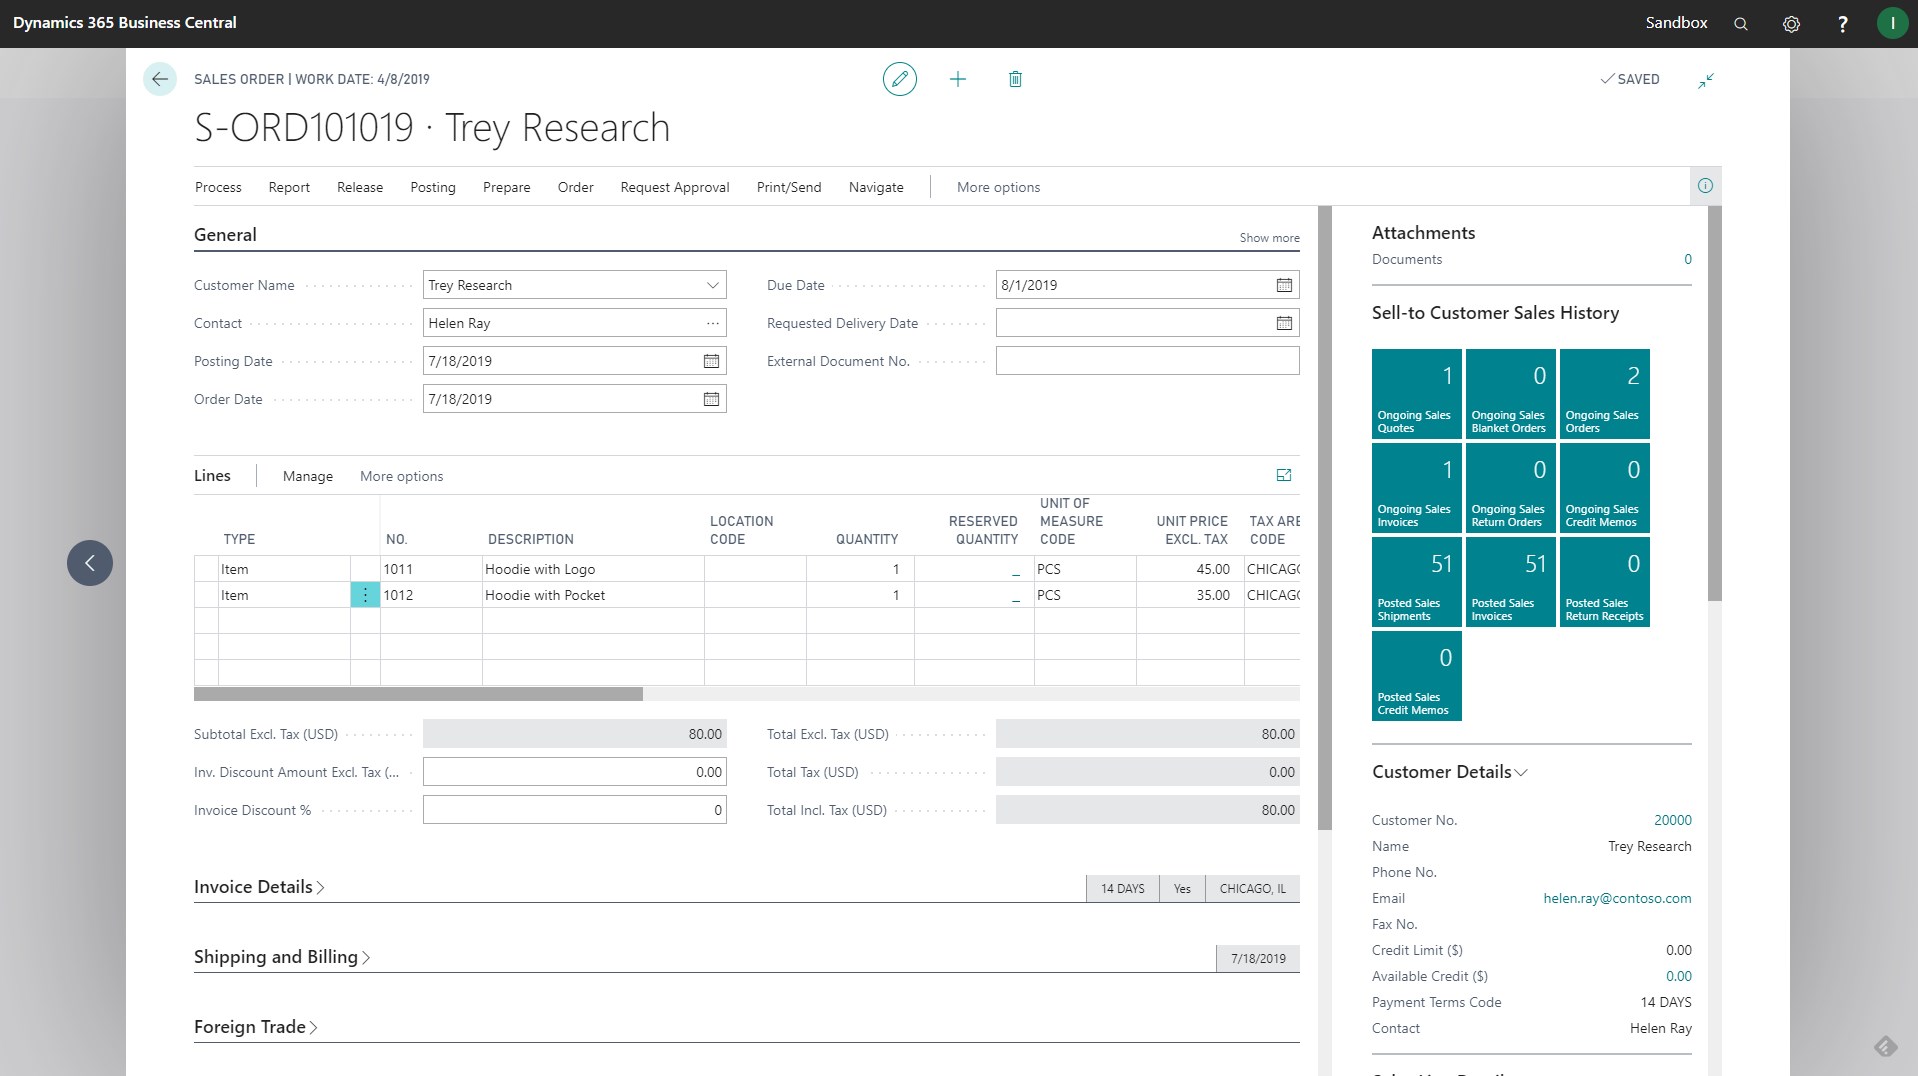Open customer number 20000 link

[x=1673, y=820]
